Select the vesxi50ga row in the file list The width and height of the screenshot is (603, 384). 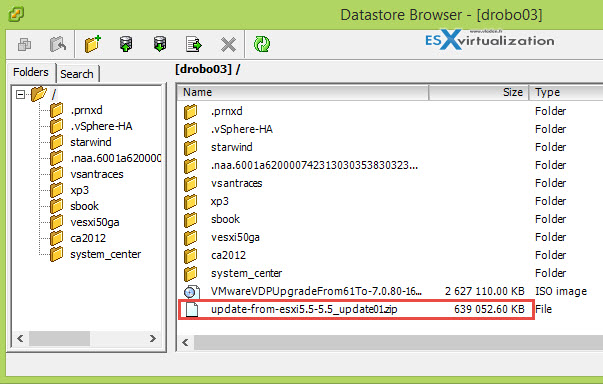390,238
